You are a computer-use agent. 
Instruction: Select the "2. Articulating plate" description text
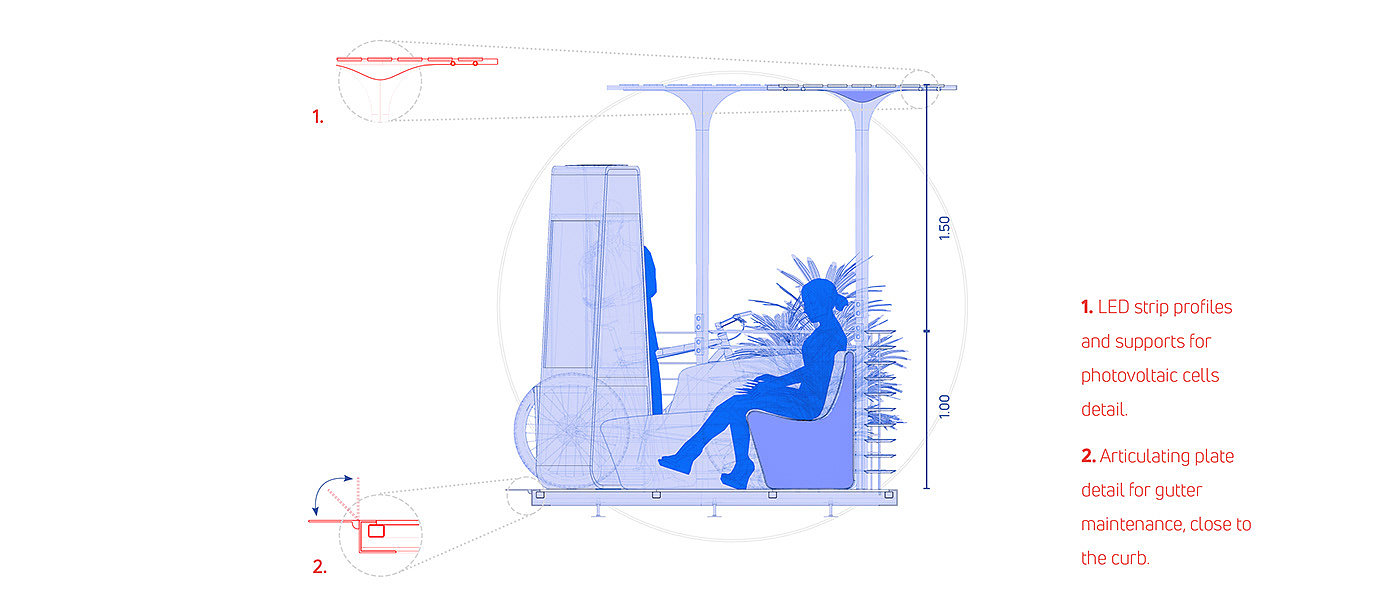click(x=1166, y=507)
